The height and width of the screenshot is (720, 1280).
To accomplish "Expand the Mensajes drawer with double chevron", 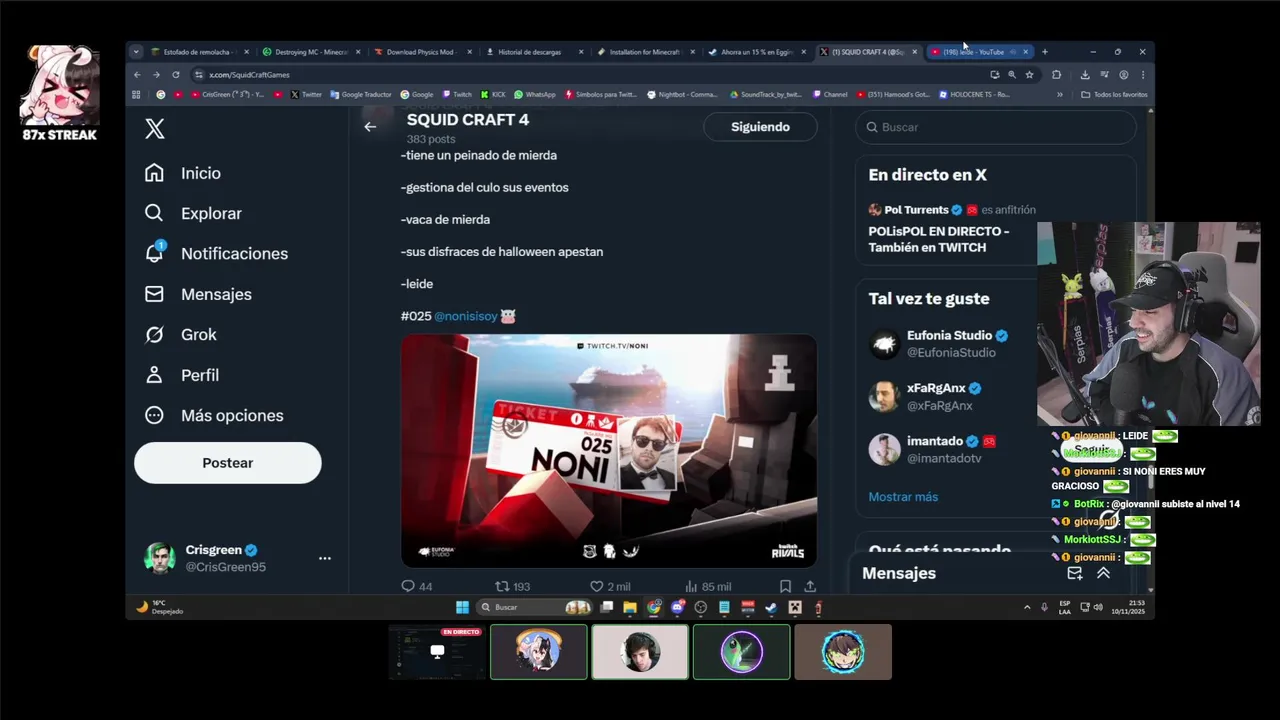I will (x=1104, y=573).
